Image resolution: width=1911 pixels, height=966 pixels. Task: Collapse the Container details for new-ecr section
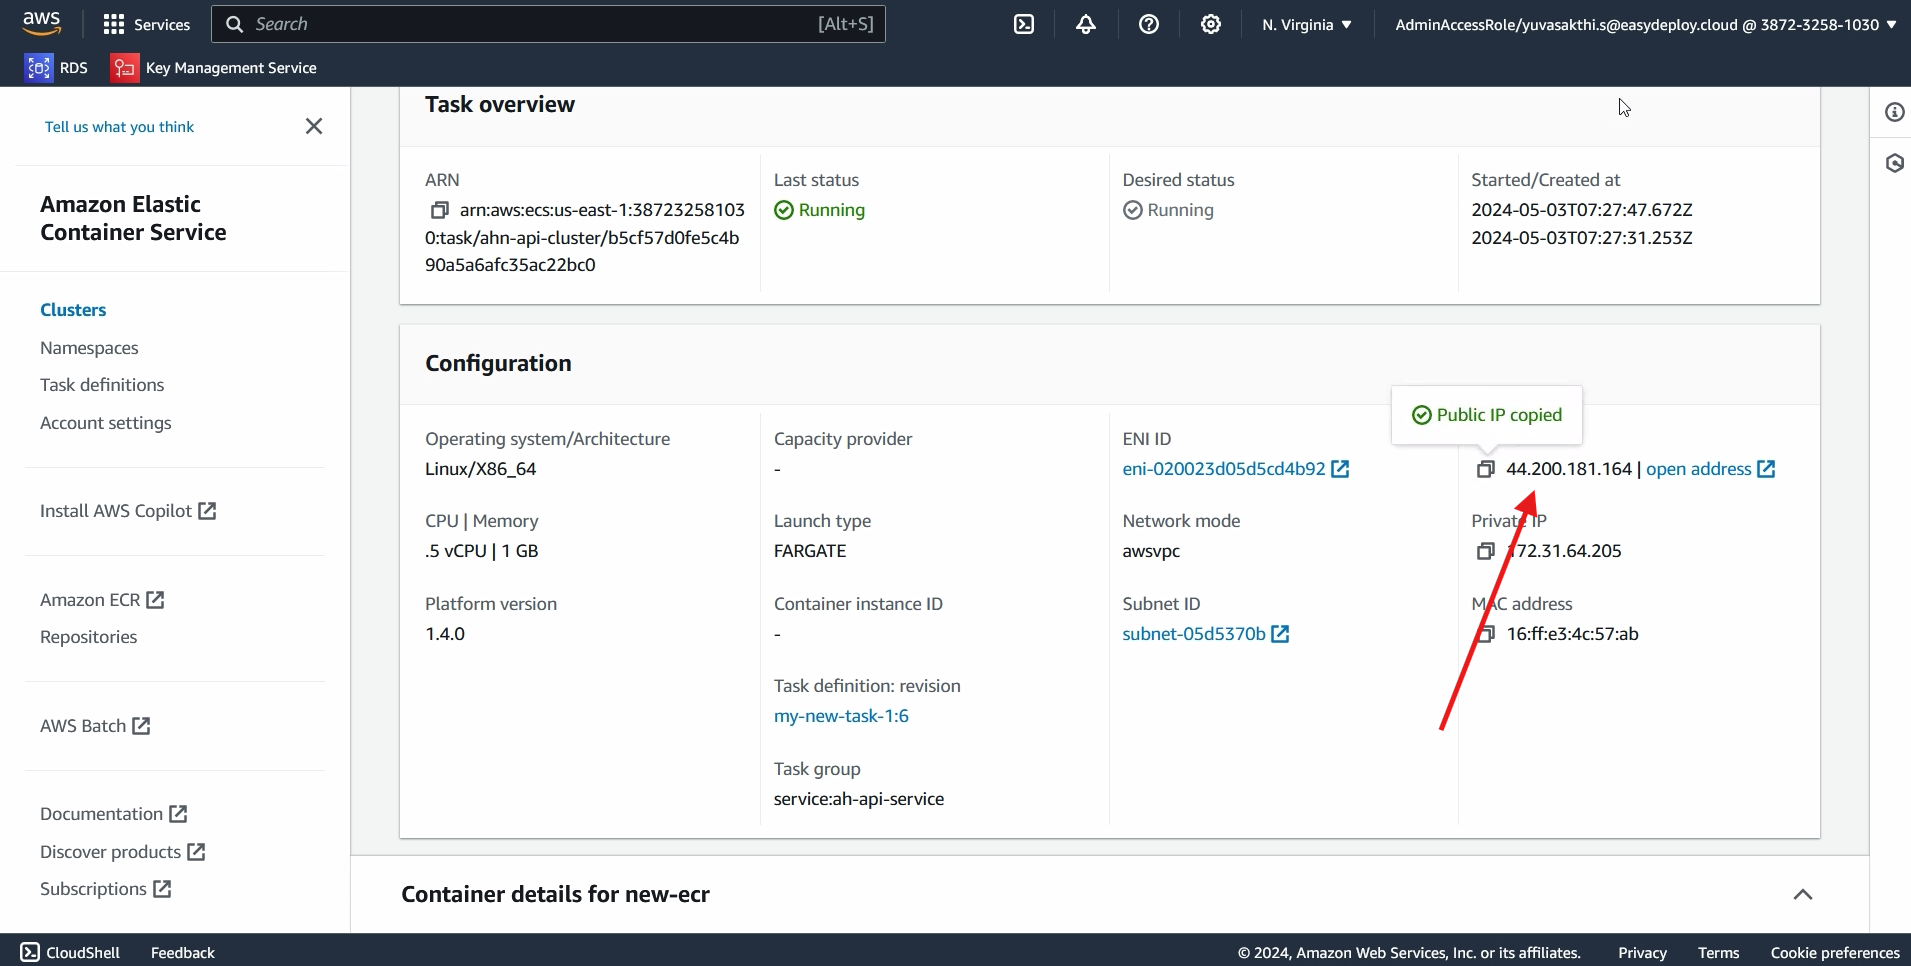tap(1803, 894)
